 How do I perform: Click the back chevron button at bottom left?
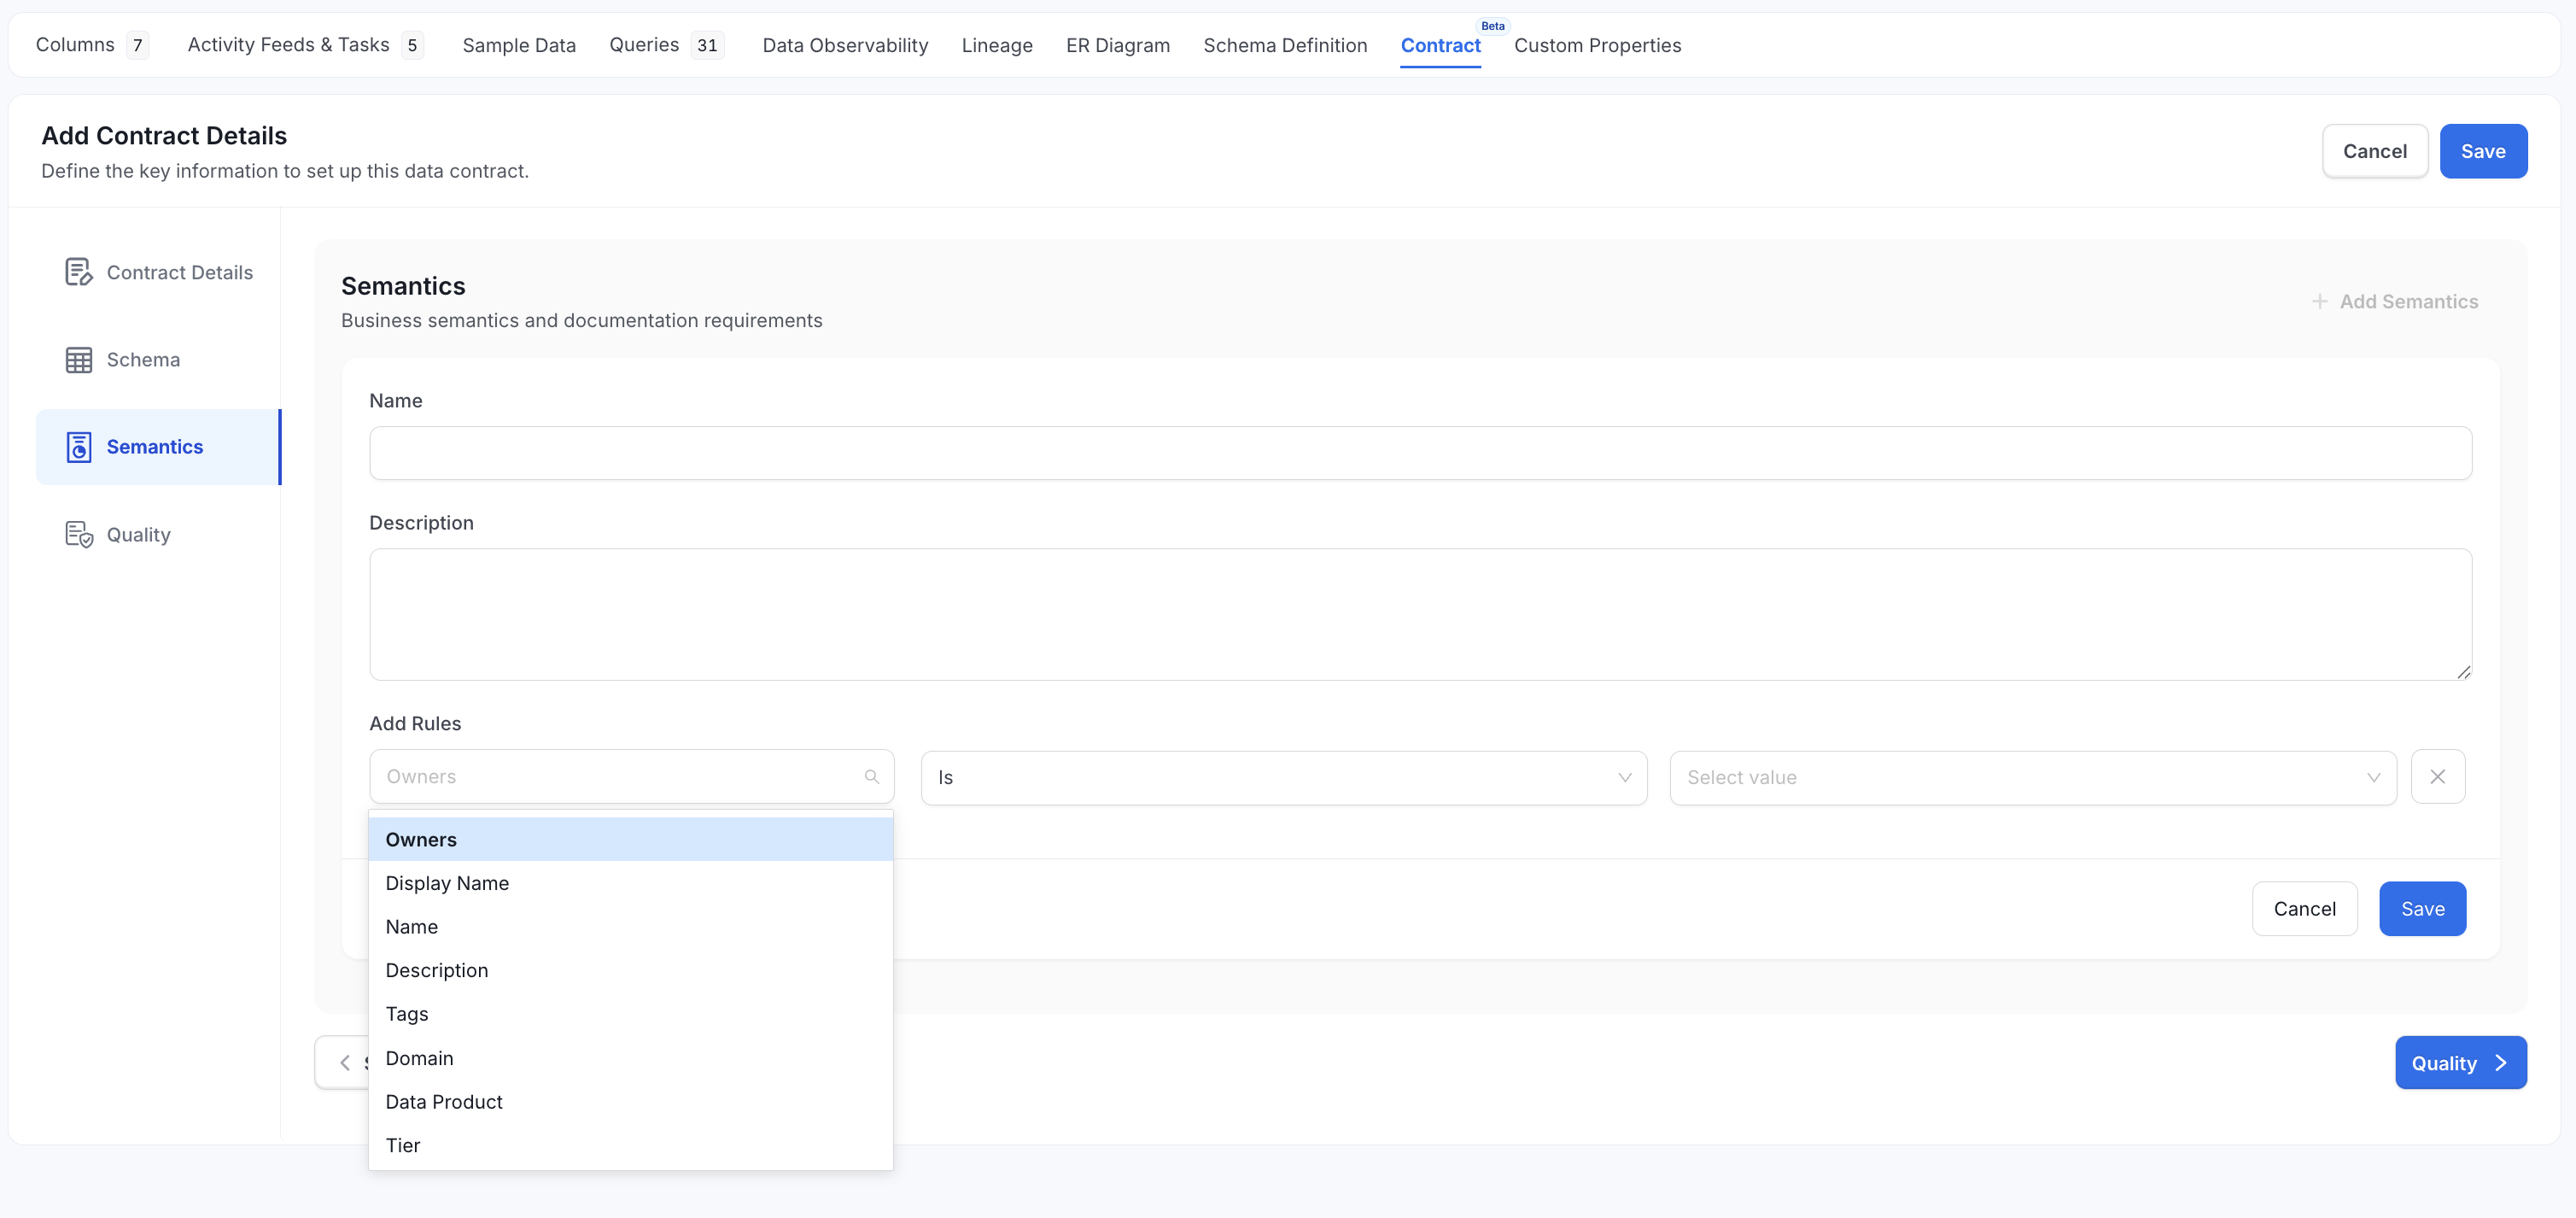click(344, 1062)
